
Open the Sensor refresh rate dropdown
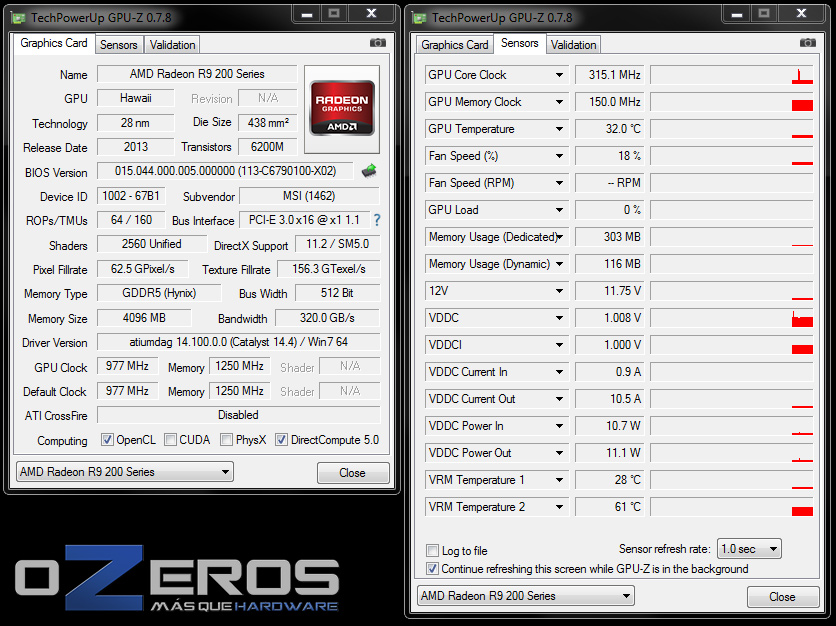click(x=749, y=549)
